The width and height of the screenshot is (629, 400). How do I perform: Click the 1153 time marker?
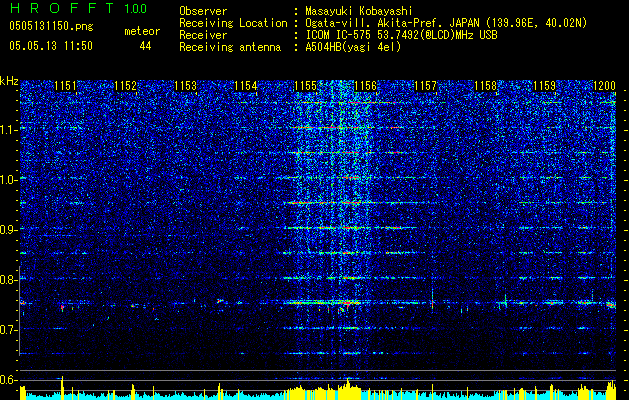[x=186, y=85]
